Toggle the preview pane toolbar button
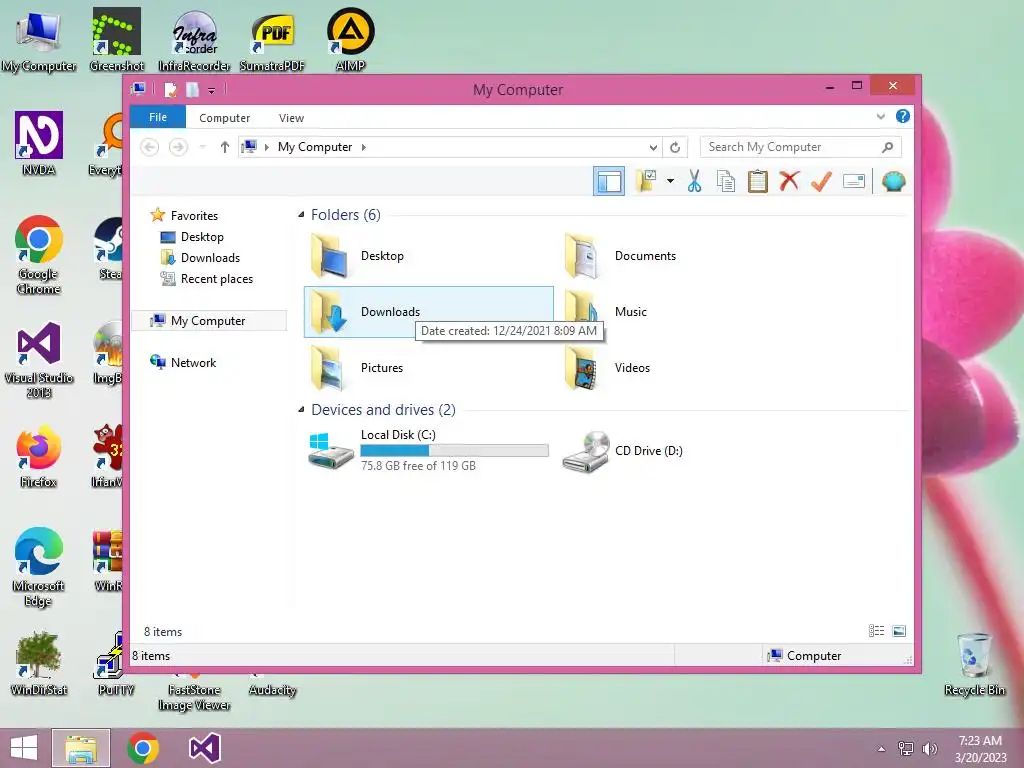 [609, 182]
